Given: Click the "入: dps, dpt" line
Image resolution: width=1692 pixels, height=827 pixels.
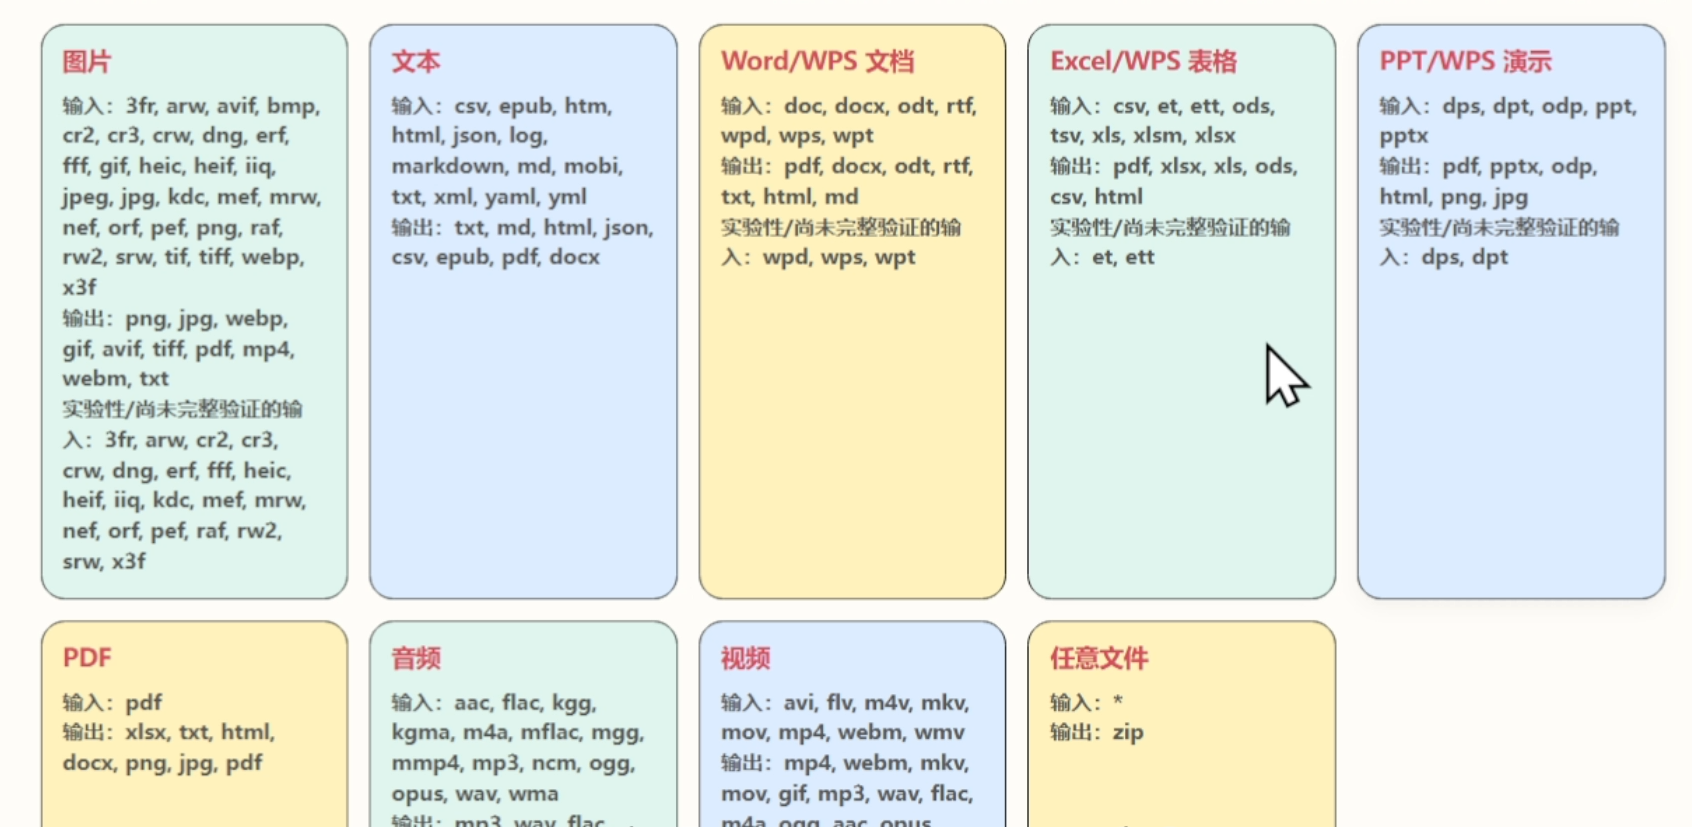Looking at the screenshot, I should point(1444,257).
